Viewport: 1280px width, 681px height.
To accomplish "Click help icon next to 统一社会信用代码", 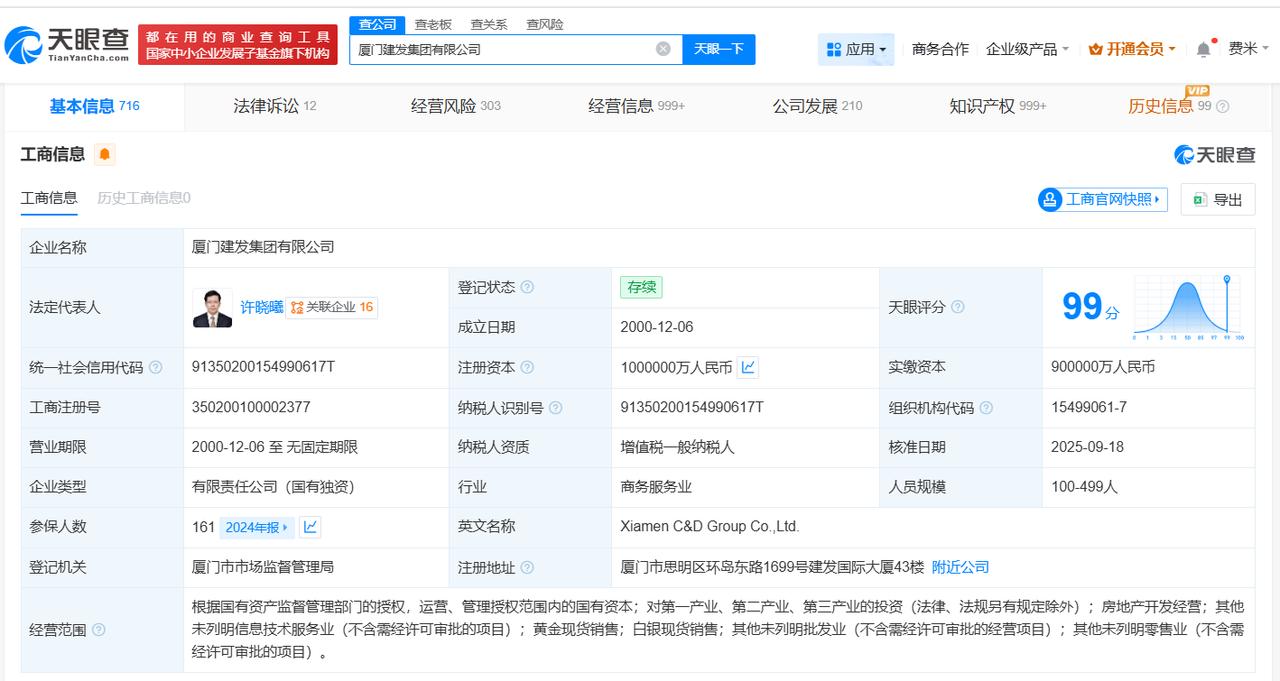I will (156, 367).
